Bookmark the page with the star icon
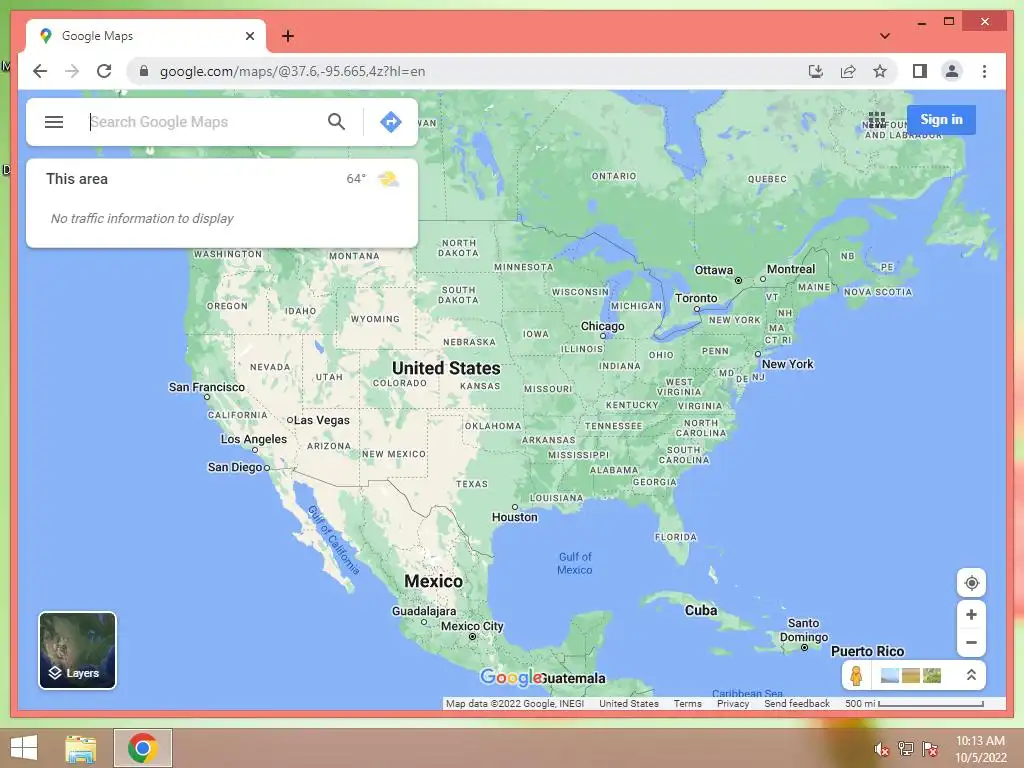 pyautogui.click(x=880, y=71)
